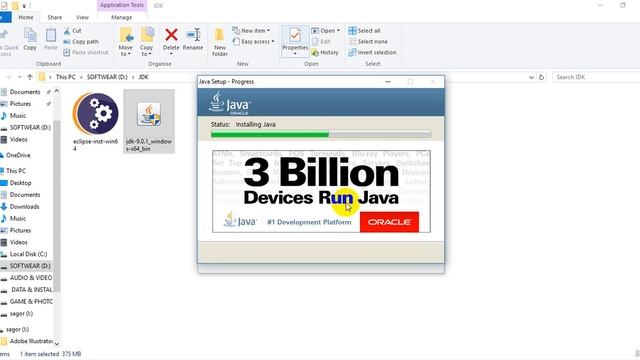
Task: Select the eclipse-inst-win64 installer file
Action: (96, 121)
